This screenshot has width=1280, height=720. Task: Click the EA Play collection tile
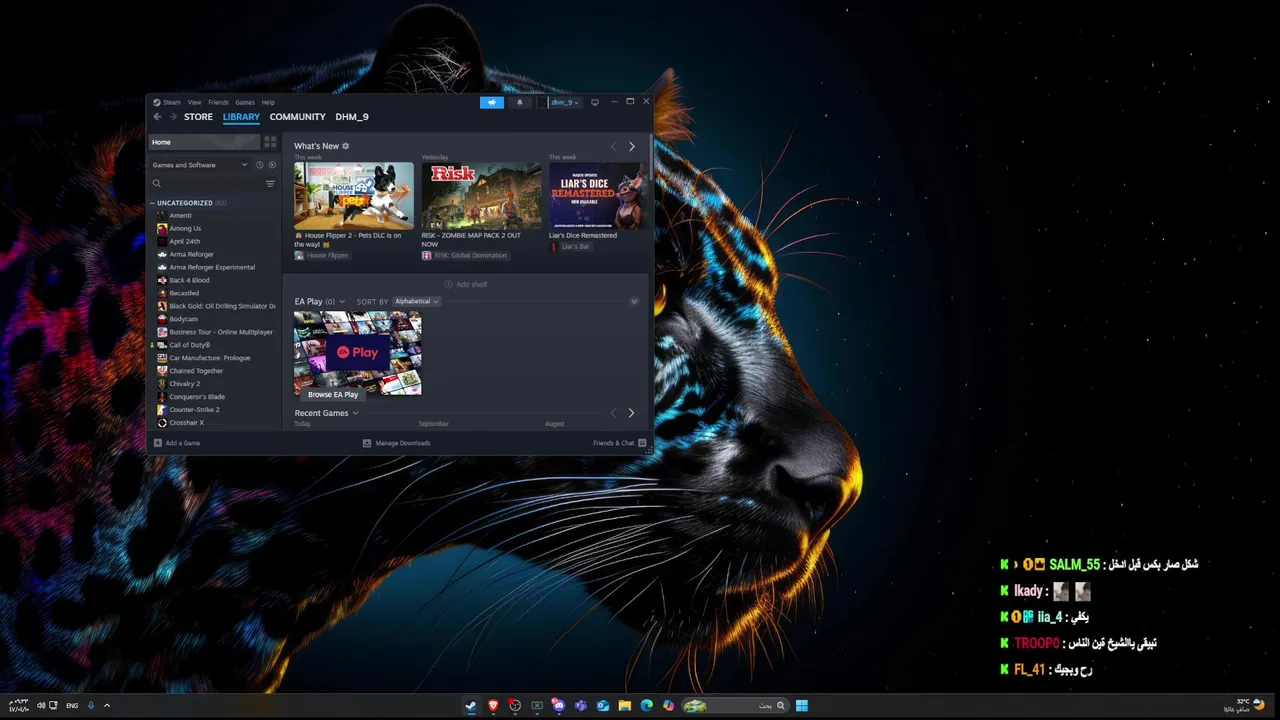click(357, 352)
